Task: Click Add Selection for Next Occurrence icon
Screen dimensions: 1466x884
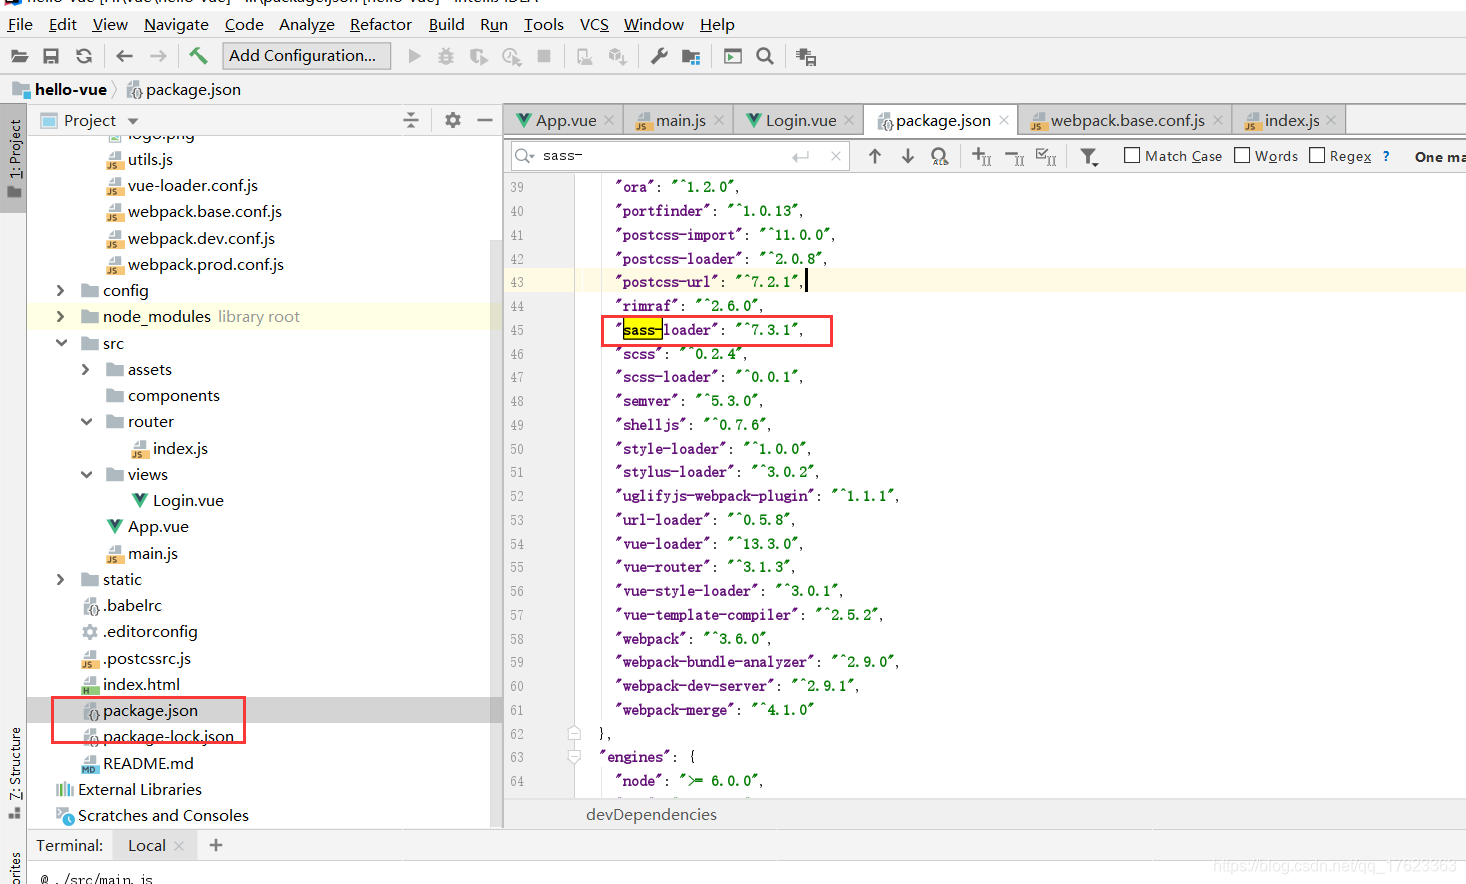Action: click(982, 156)
